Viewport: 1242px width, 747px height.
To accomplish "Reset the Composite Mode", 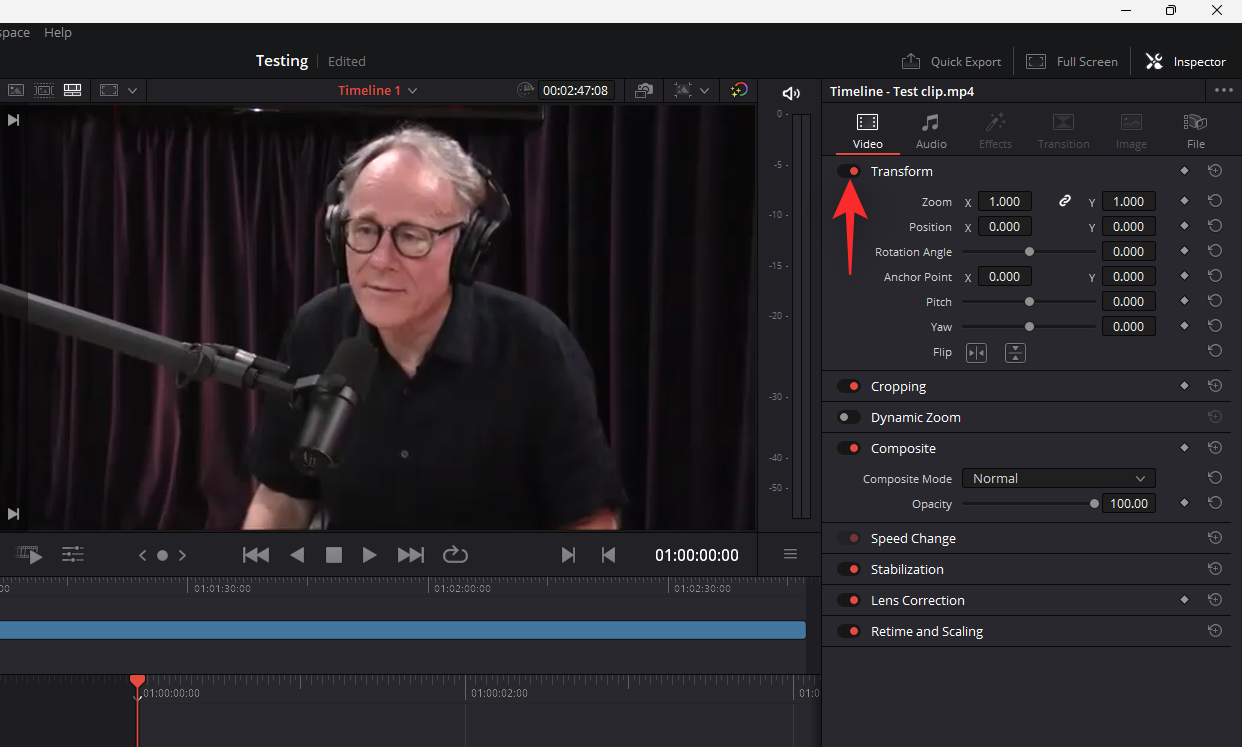I will pyautogui.click(x=1215, y=477).
